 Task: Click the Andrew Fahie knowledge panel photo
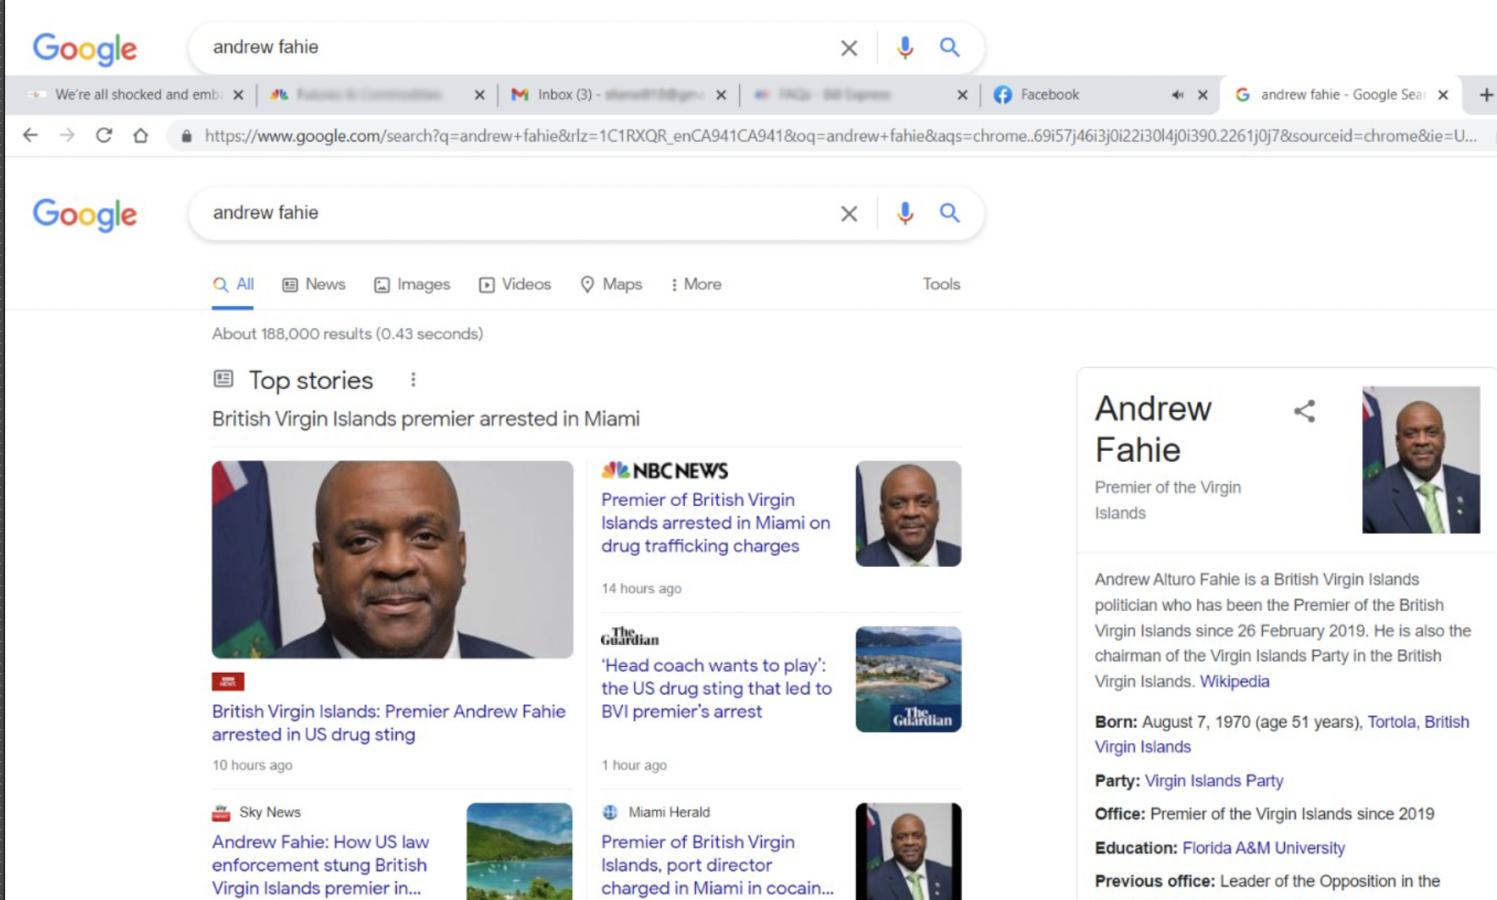(1420, 459)
